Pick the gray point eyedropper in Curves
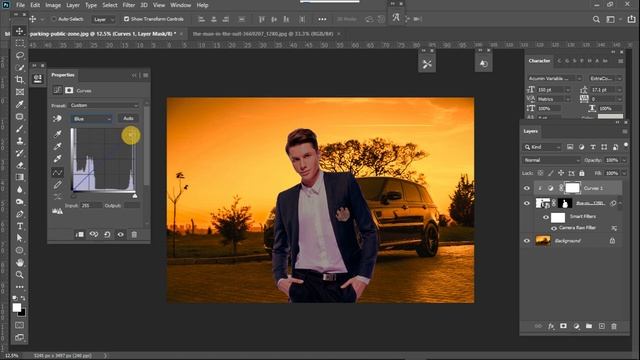Image resolution: width=640 pixels, height=360 pixels. click(x=58, y=146)
